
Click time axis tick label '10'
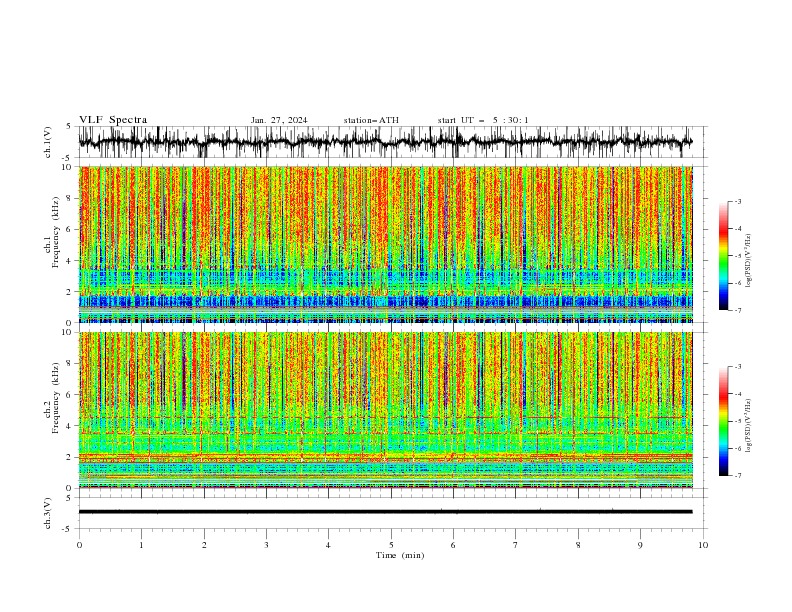pyautogui.click(x=703, y=545)
